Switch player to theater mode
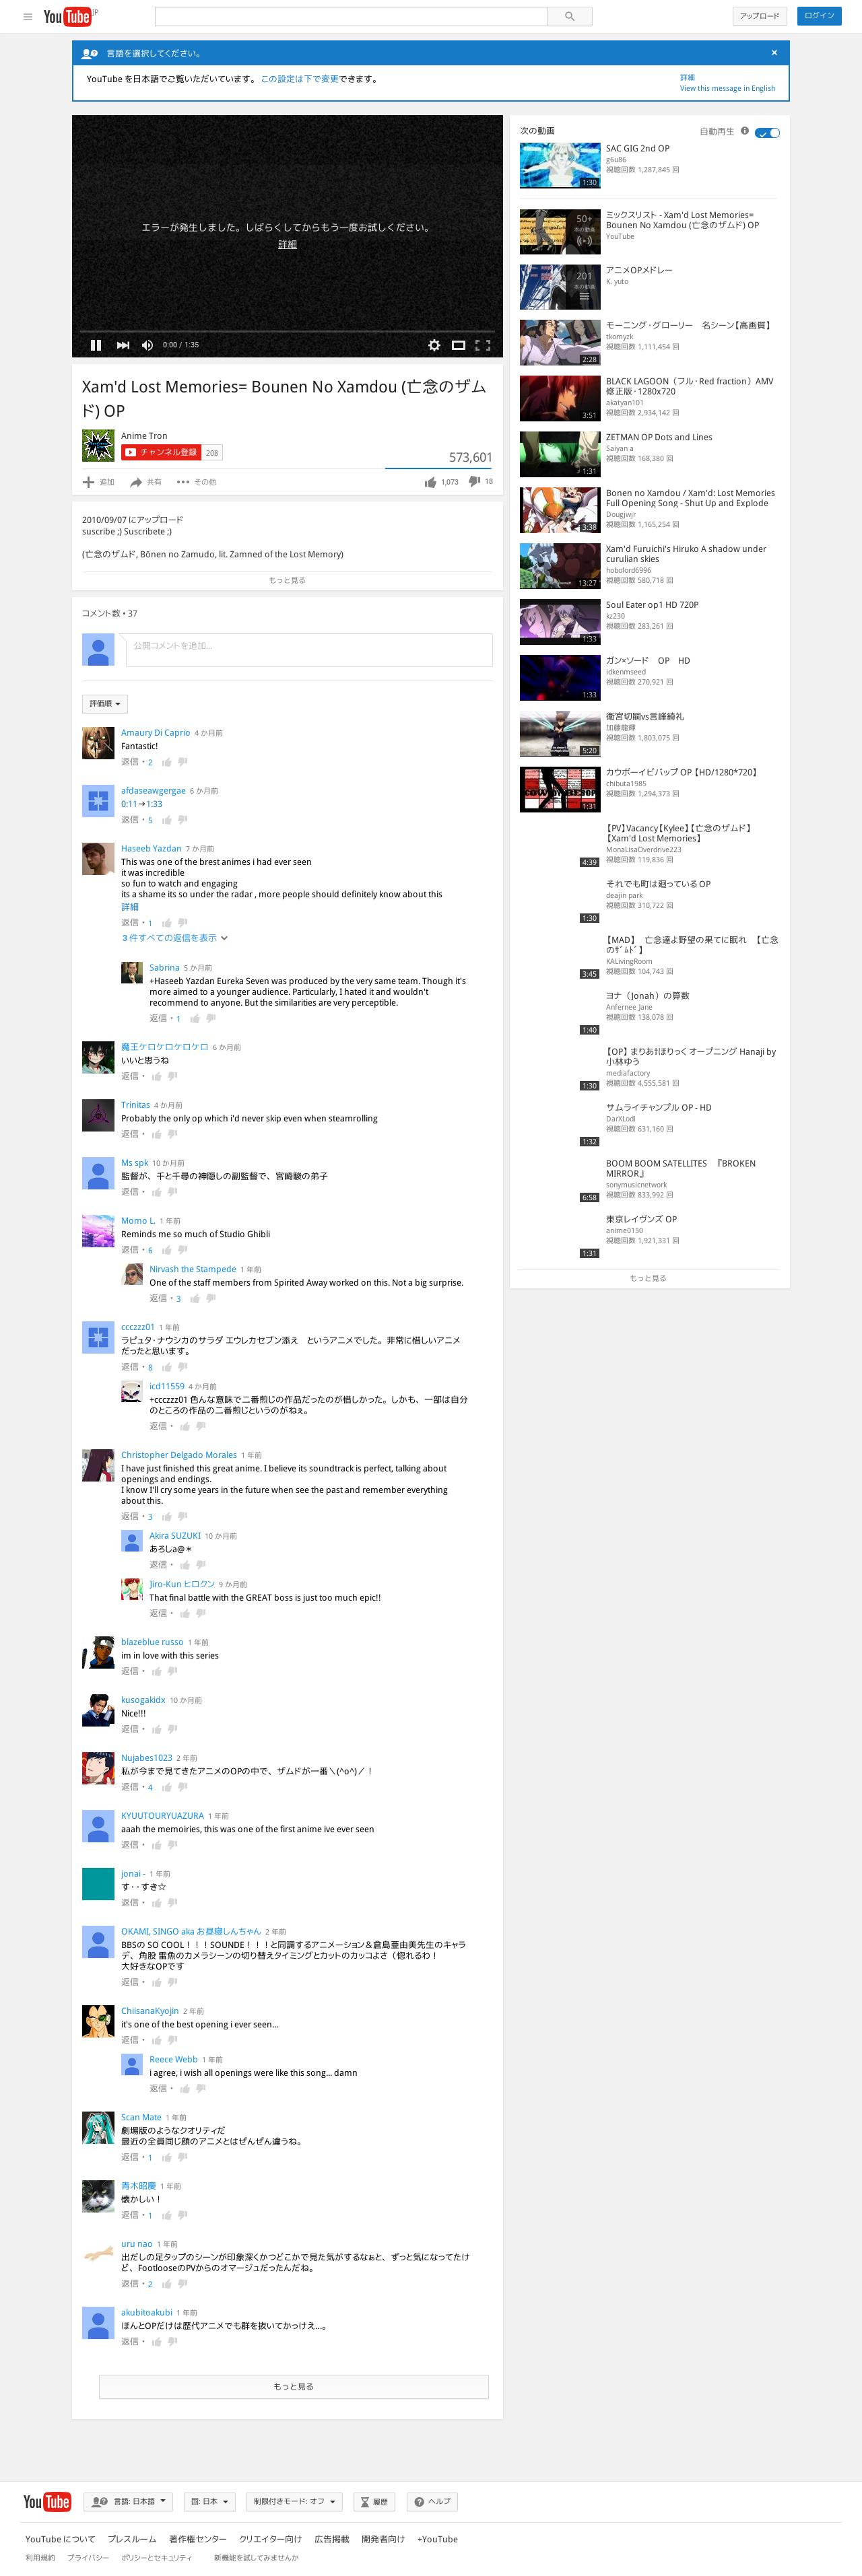Screen dimensions: 862x2576 click(458, 345)
